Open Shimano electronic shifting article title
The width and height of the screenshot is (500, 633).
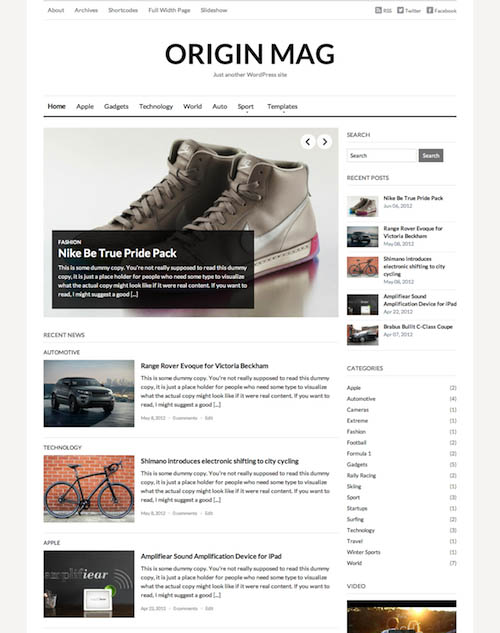[x=220, y=461]
